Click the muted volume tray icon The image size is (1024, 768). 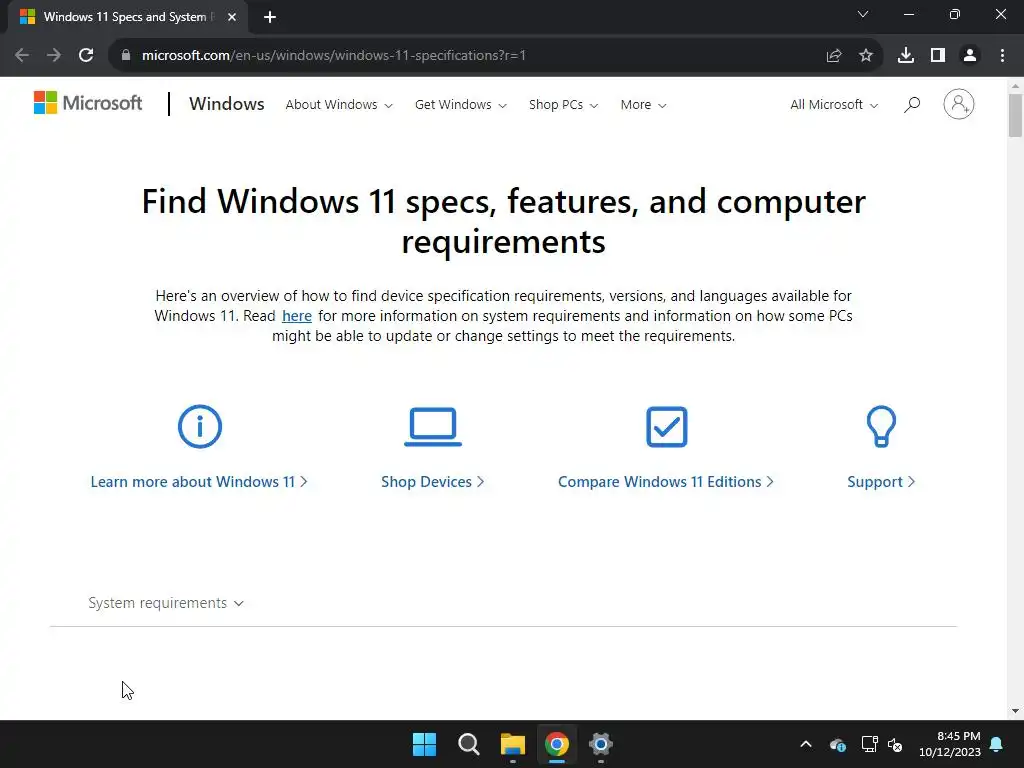click(895, 744)
